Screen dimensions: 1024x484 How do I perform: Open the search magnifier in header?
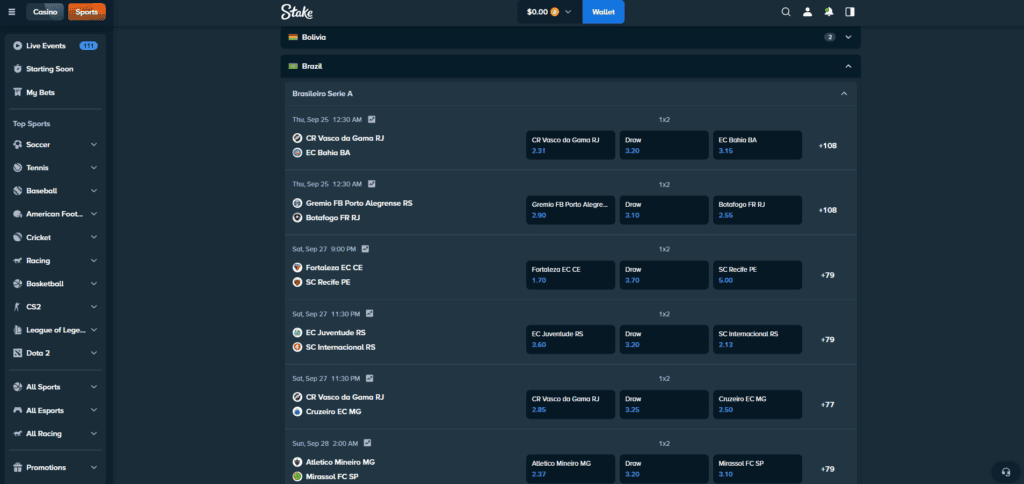pos(786,12)
